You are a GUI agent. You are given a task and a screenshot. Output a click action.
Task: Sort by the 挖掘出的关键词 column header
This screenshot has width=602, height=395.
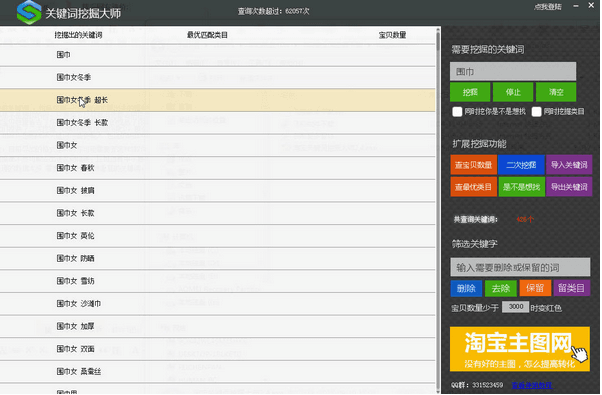coord(78,35)
